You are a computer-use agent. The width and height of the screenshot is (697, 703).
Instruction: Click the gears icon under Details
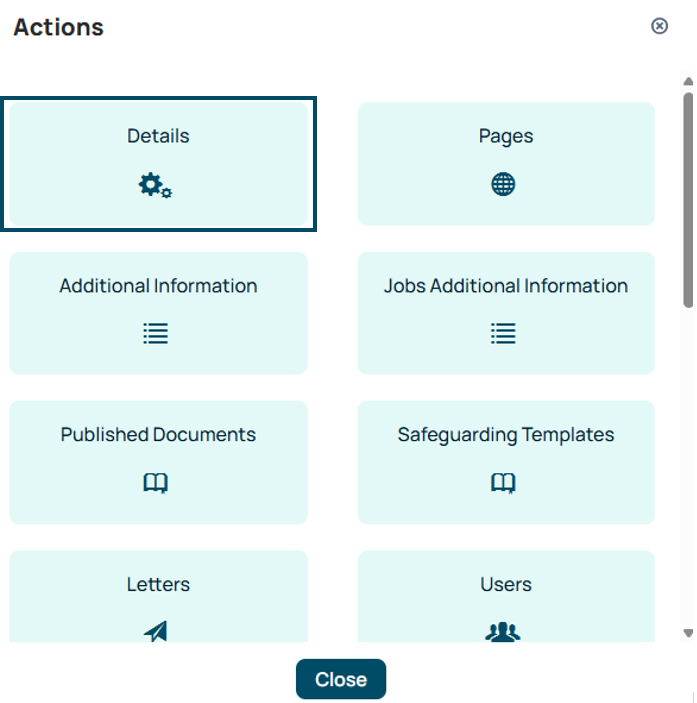click(155, 185)
